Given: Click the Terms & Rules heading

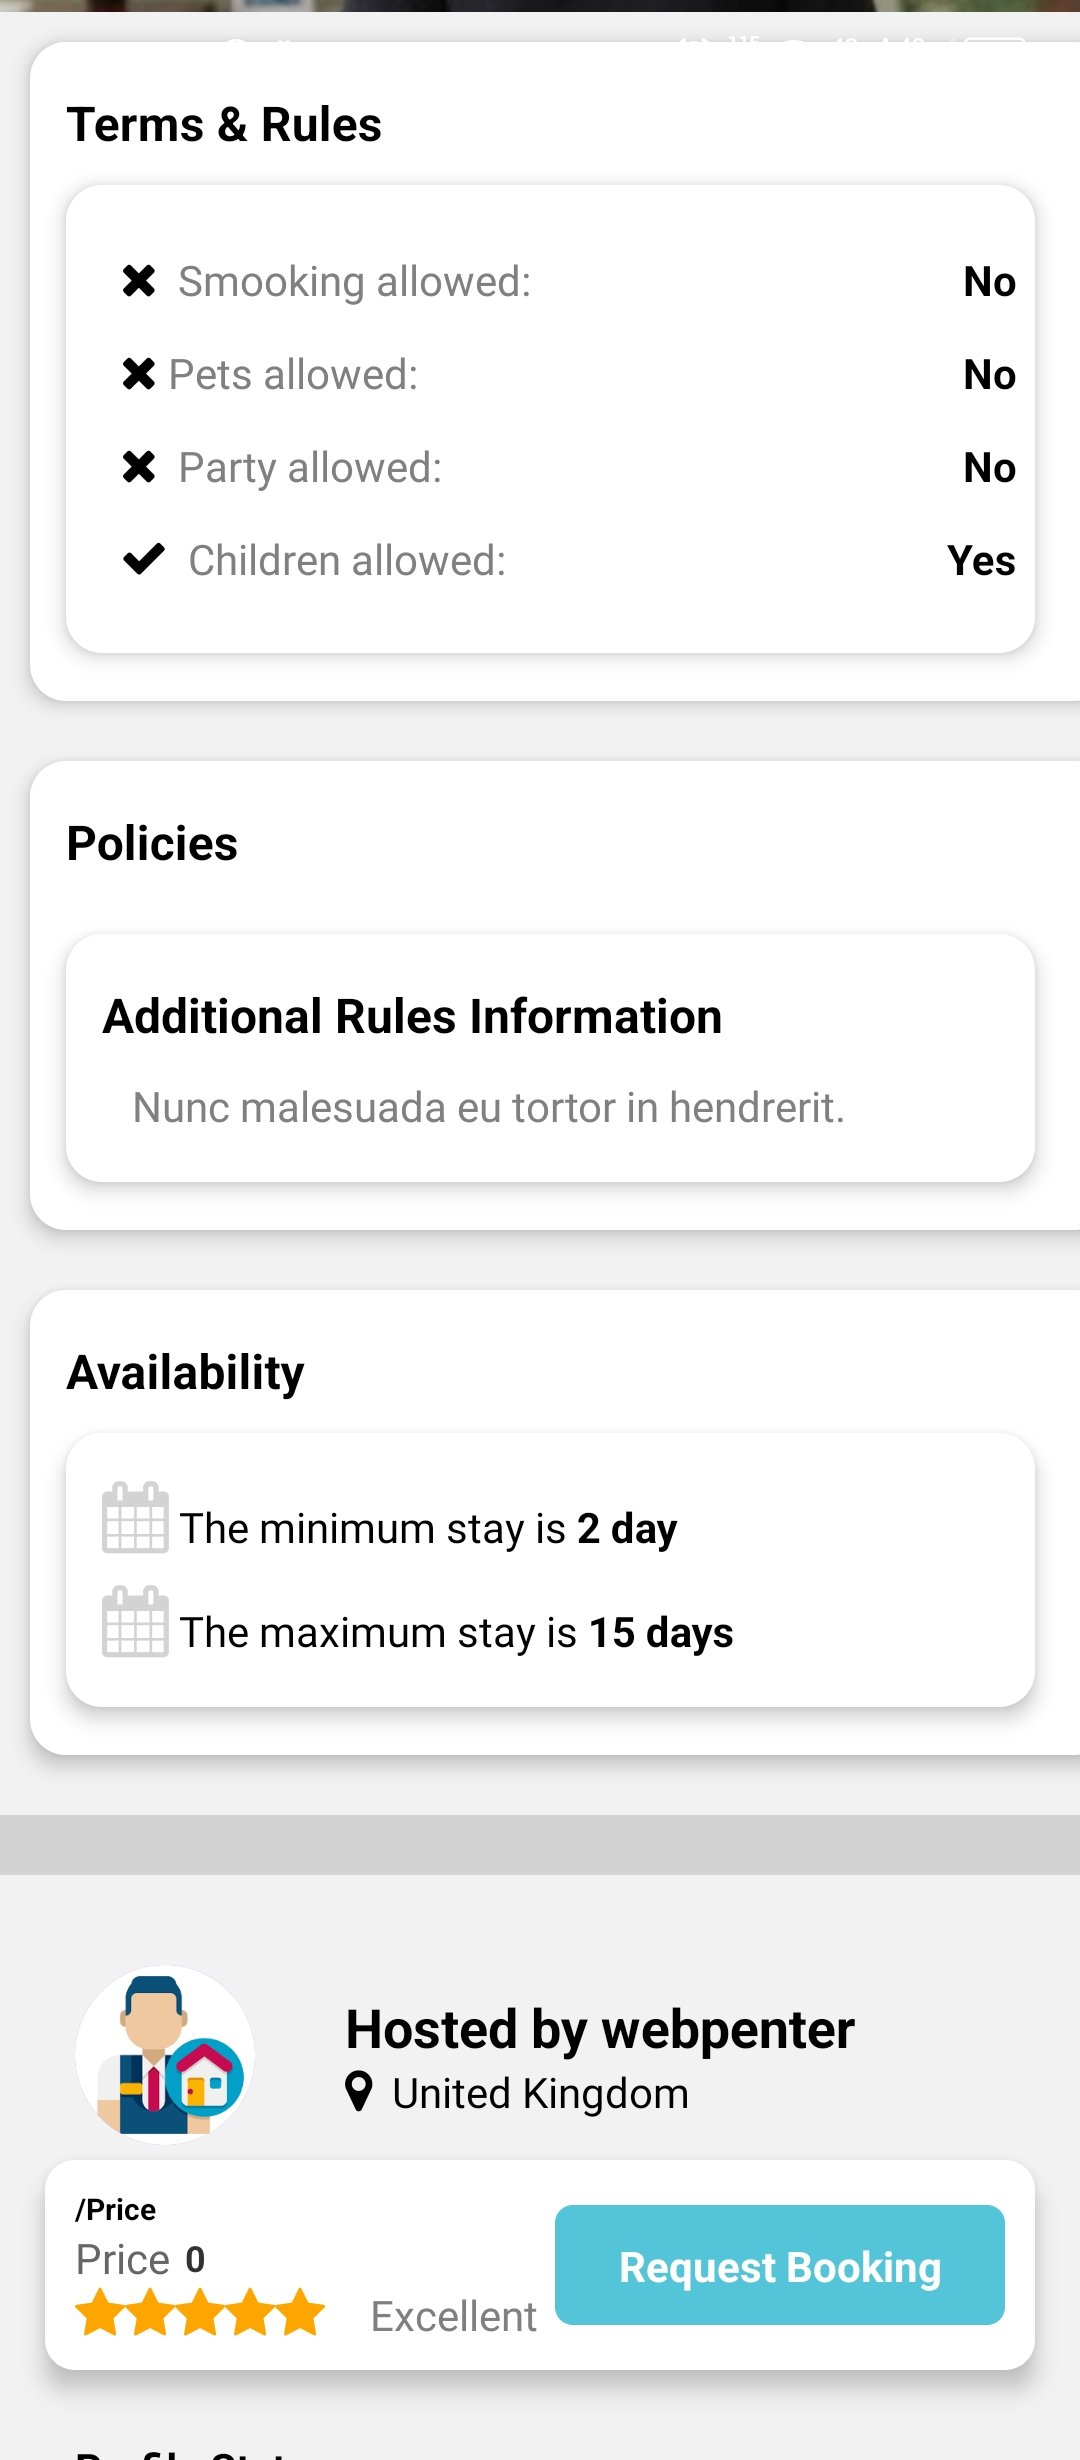Looking at the screenshot, I should point(224,125).
